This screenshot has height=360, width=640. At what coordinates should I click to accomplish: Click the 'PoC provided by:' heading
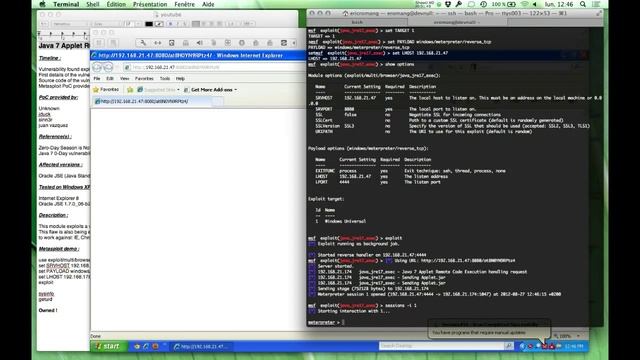(58, 98)
